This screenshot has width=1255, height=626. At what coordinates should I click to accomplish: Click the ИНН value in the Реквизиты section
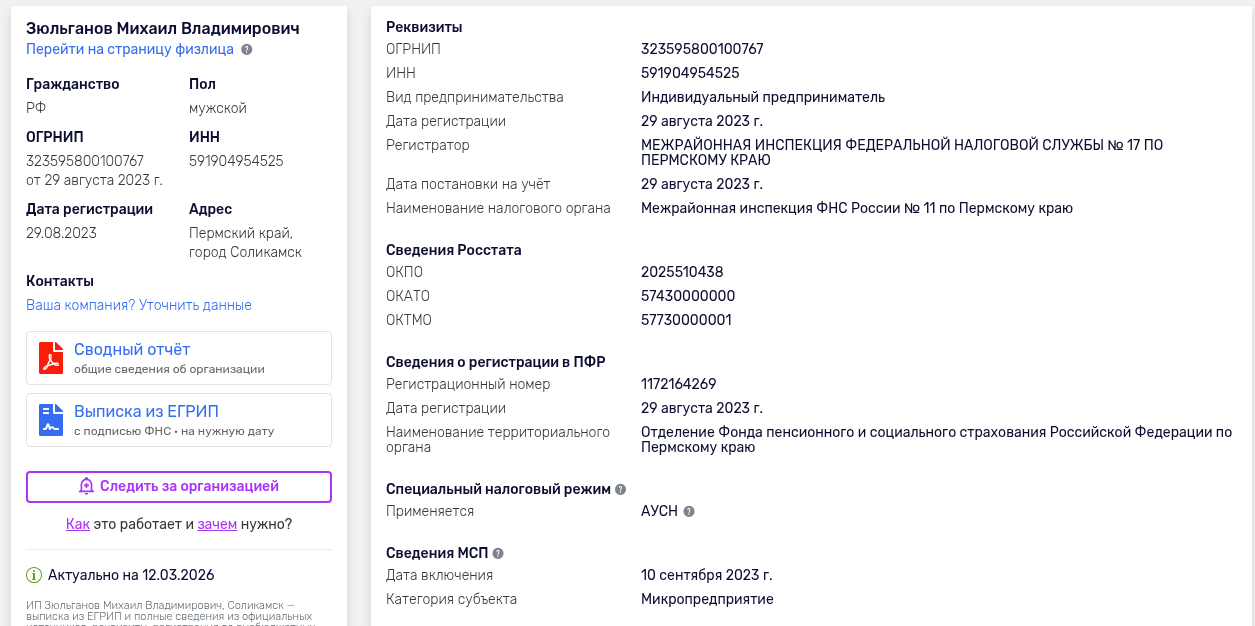click(690, 73)
